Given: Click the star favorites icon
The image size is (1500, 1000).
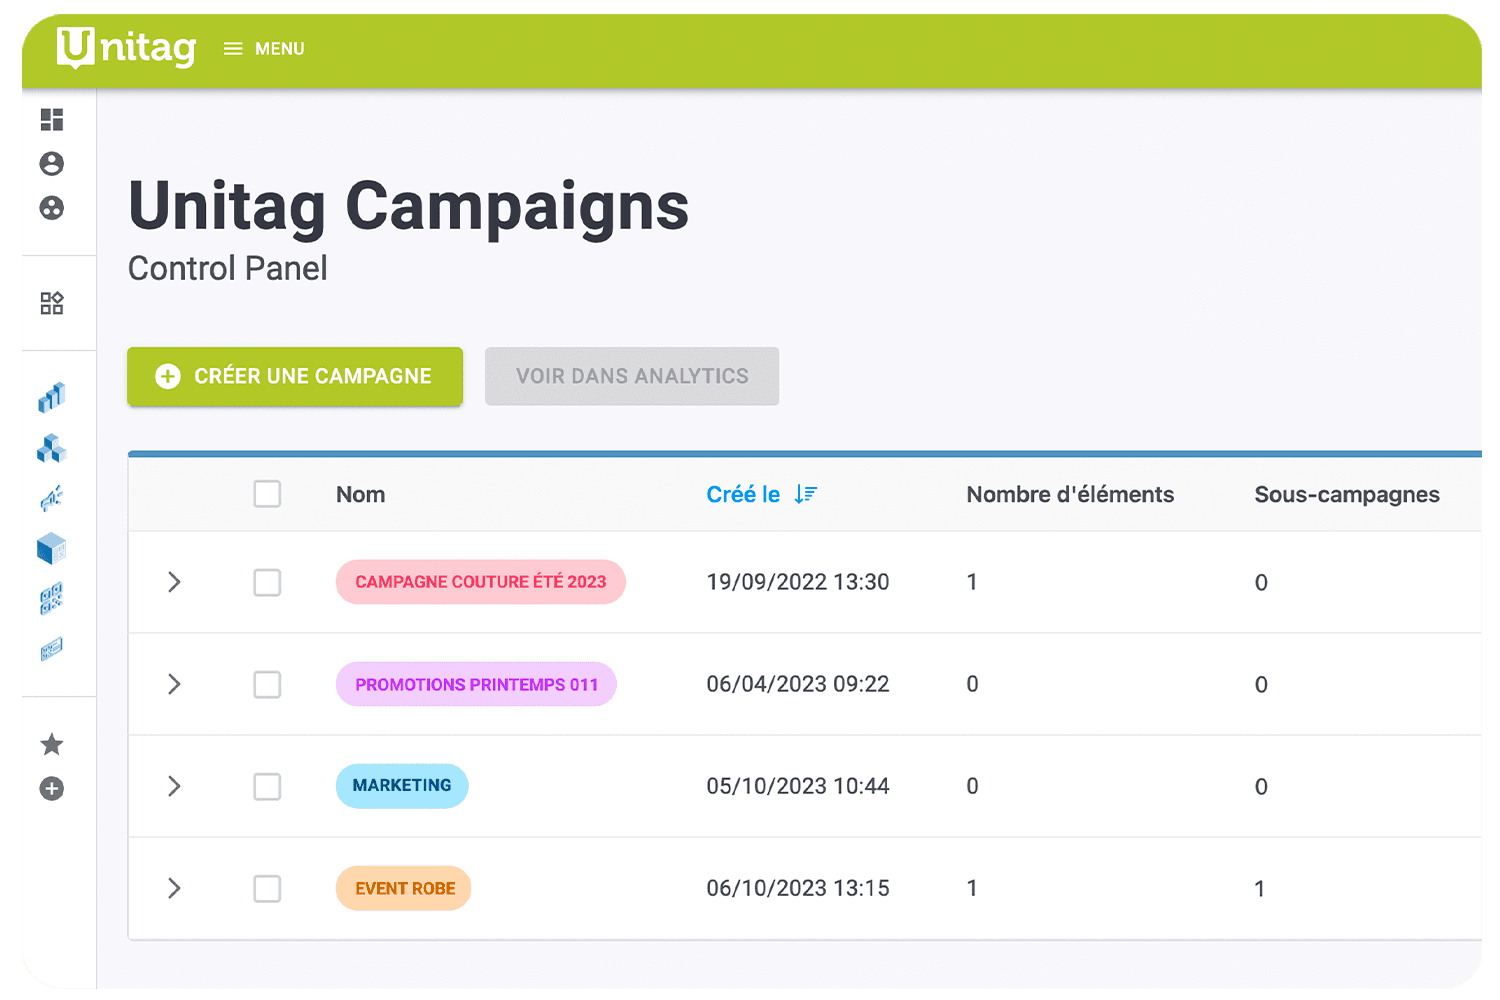Looking at the screenshot, I should [52, 745].
